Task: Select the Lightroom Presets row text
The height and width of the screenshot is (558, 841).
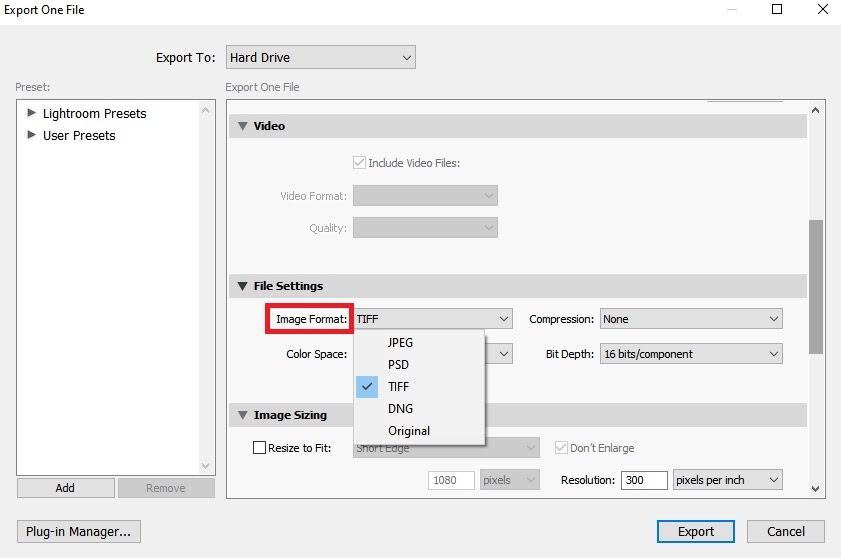Action: click(x=94, y=113)
